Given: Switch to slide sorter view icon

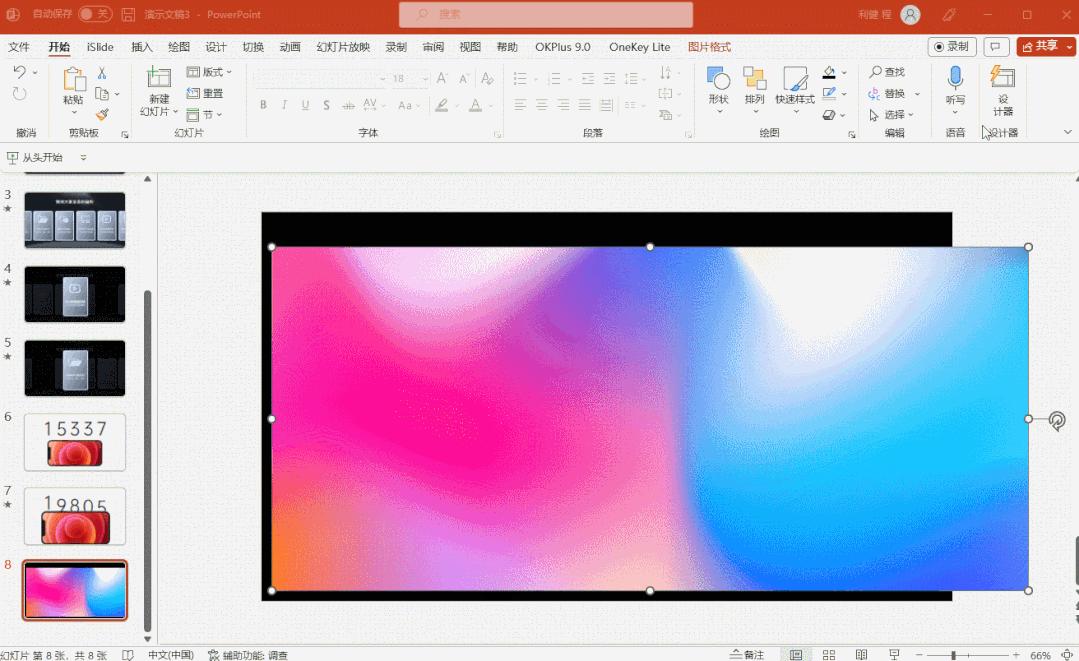Looking at the screenshot, I should tap(829, 655).
